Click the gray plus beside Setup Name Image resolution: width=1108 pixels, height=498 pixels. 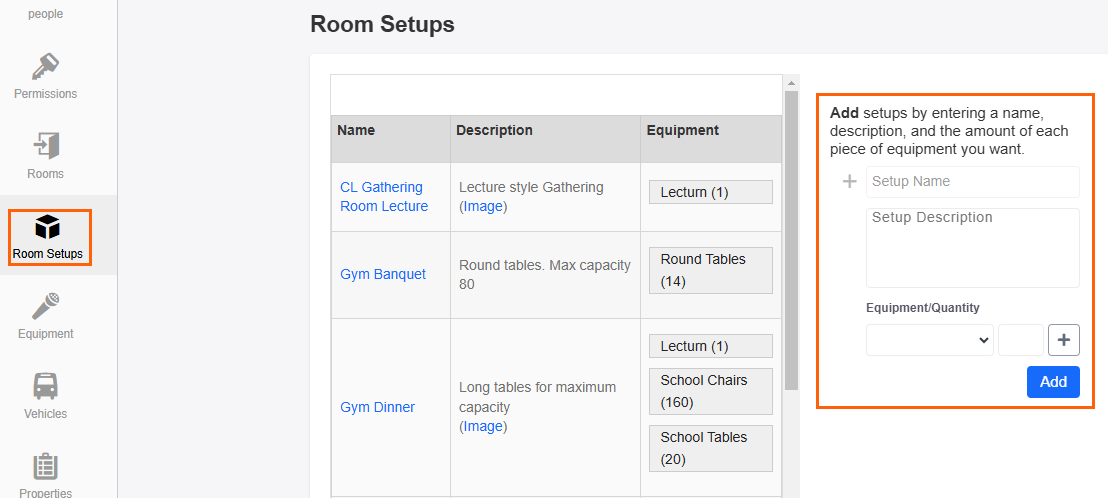(850, 182)
